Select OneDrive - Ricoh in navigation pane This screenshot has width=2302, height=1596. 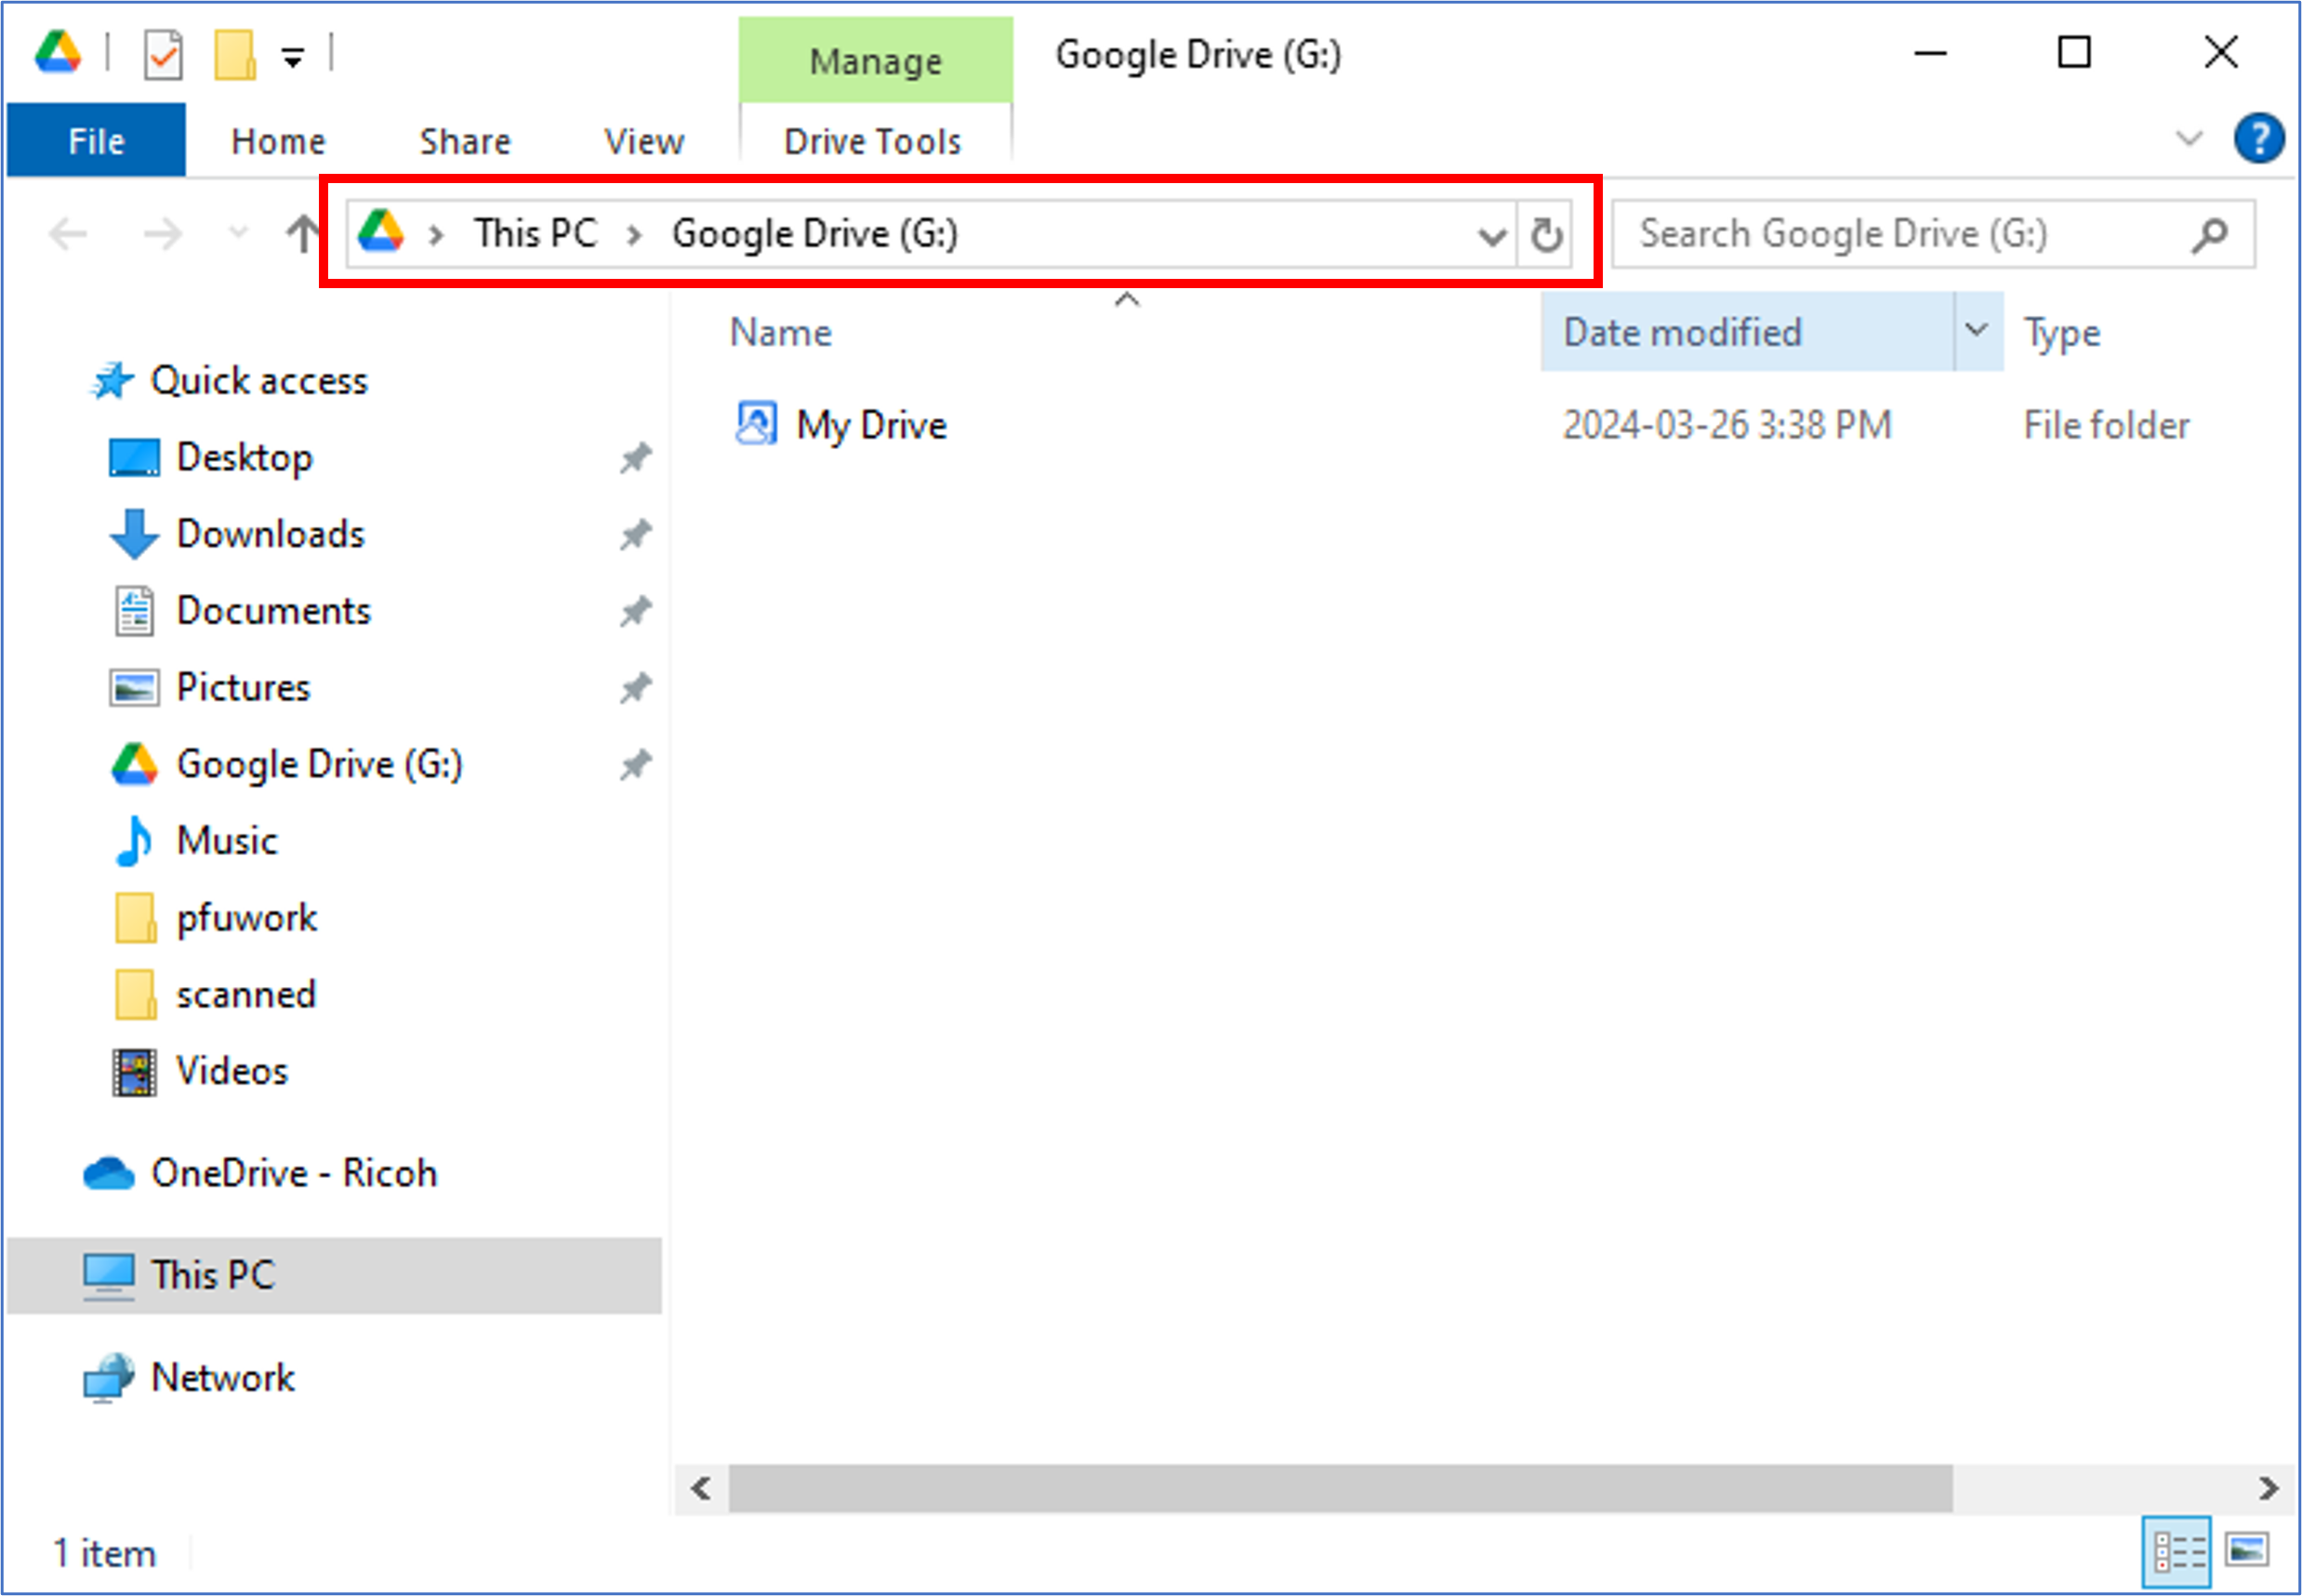[x=294, y=1173]
